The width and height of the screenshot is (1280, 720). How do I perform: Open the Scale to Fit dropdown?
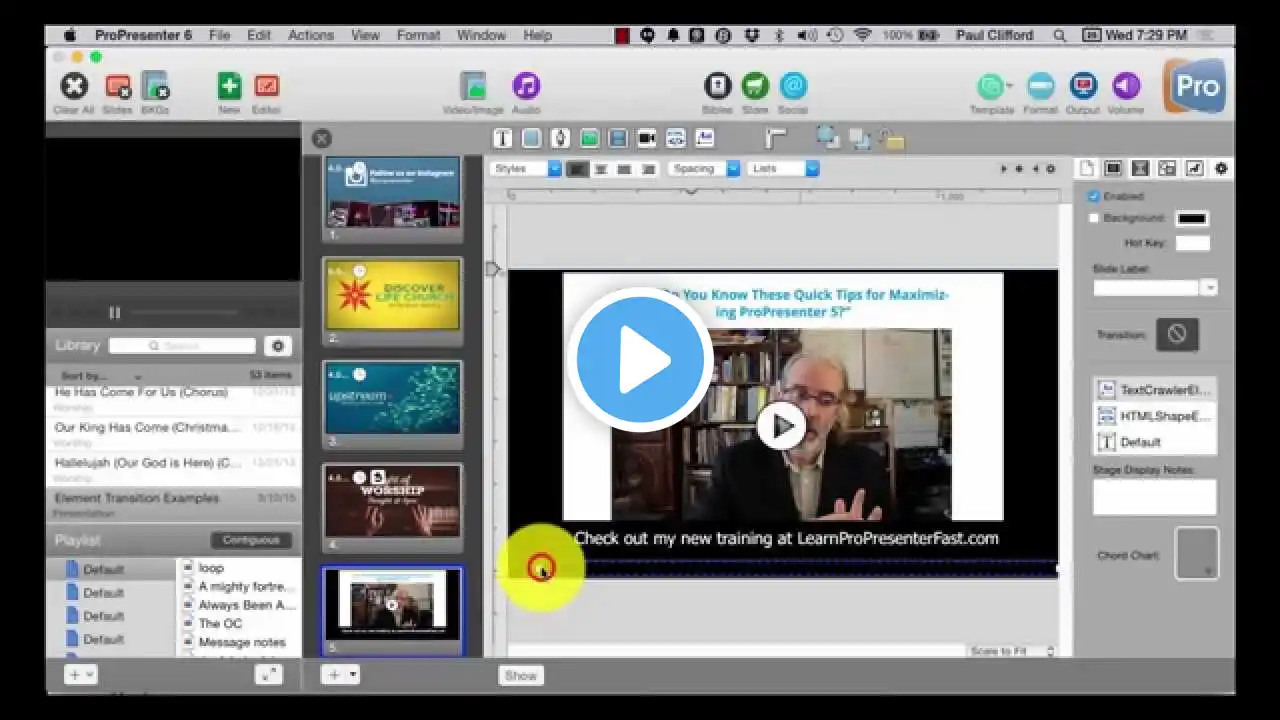(x=1010, y=651)
